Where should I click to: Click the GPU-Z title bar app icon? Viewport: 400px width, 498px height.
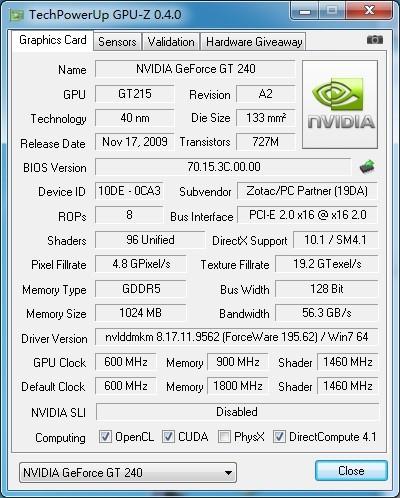click(x=17, y=15)
